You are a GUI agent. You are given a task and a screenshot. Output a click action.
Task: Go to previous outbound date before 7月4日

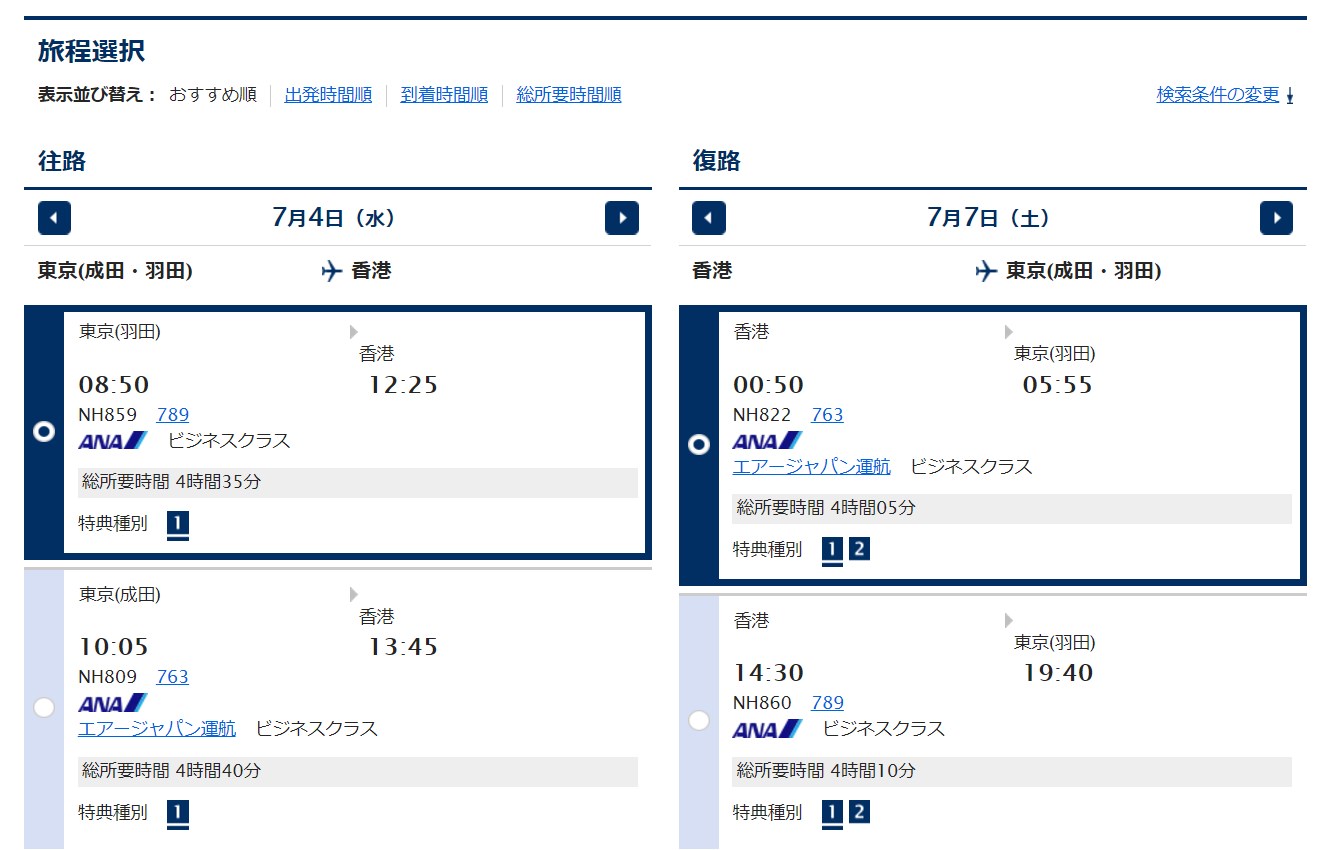[55, 218]
